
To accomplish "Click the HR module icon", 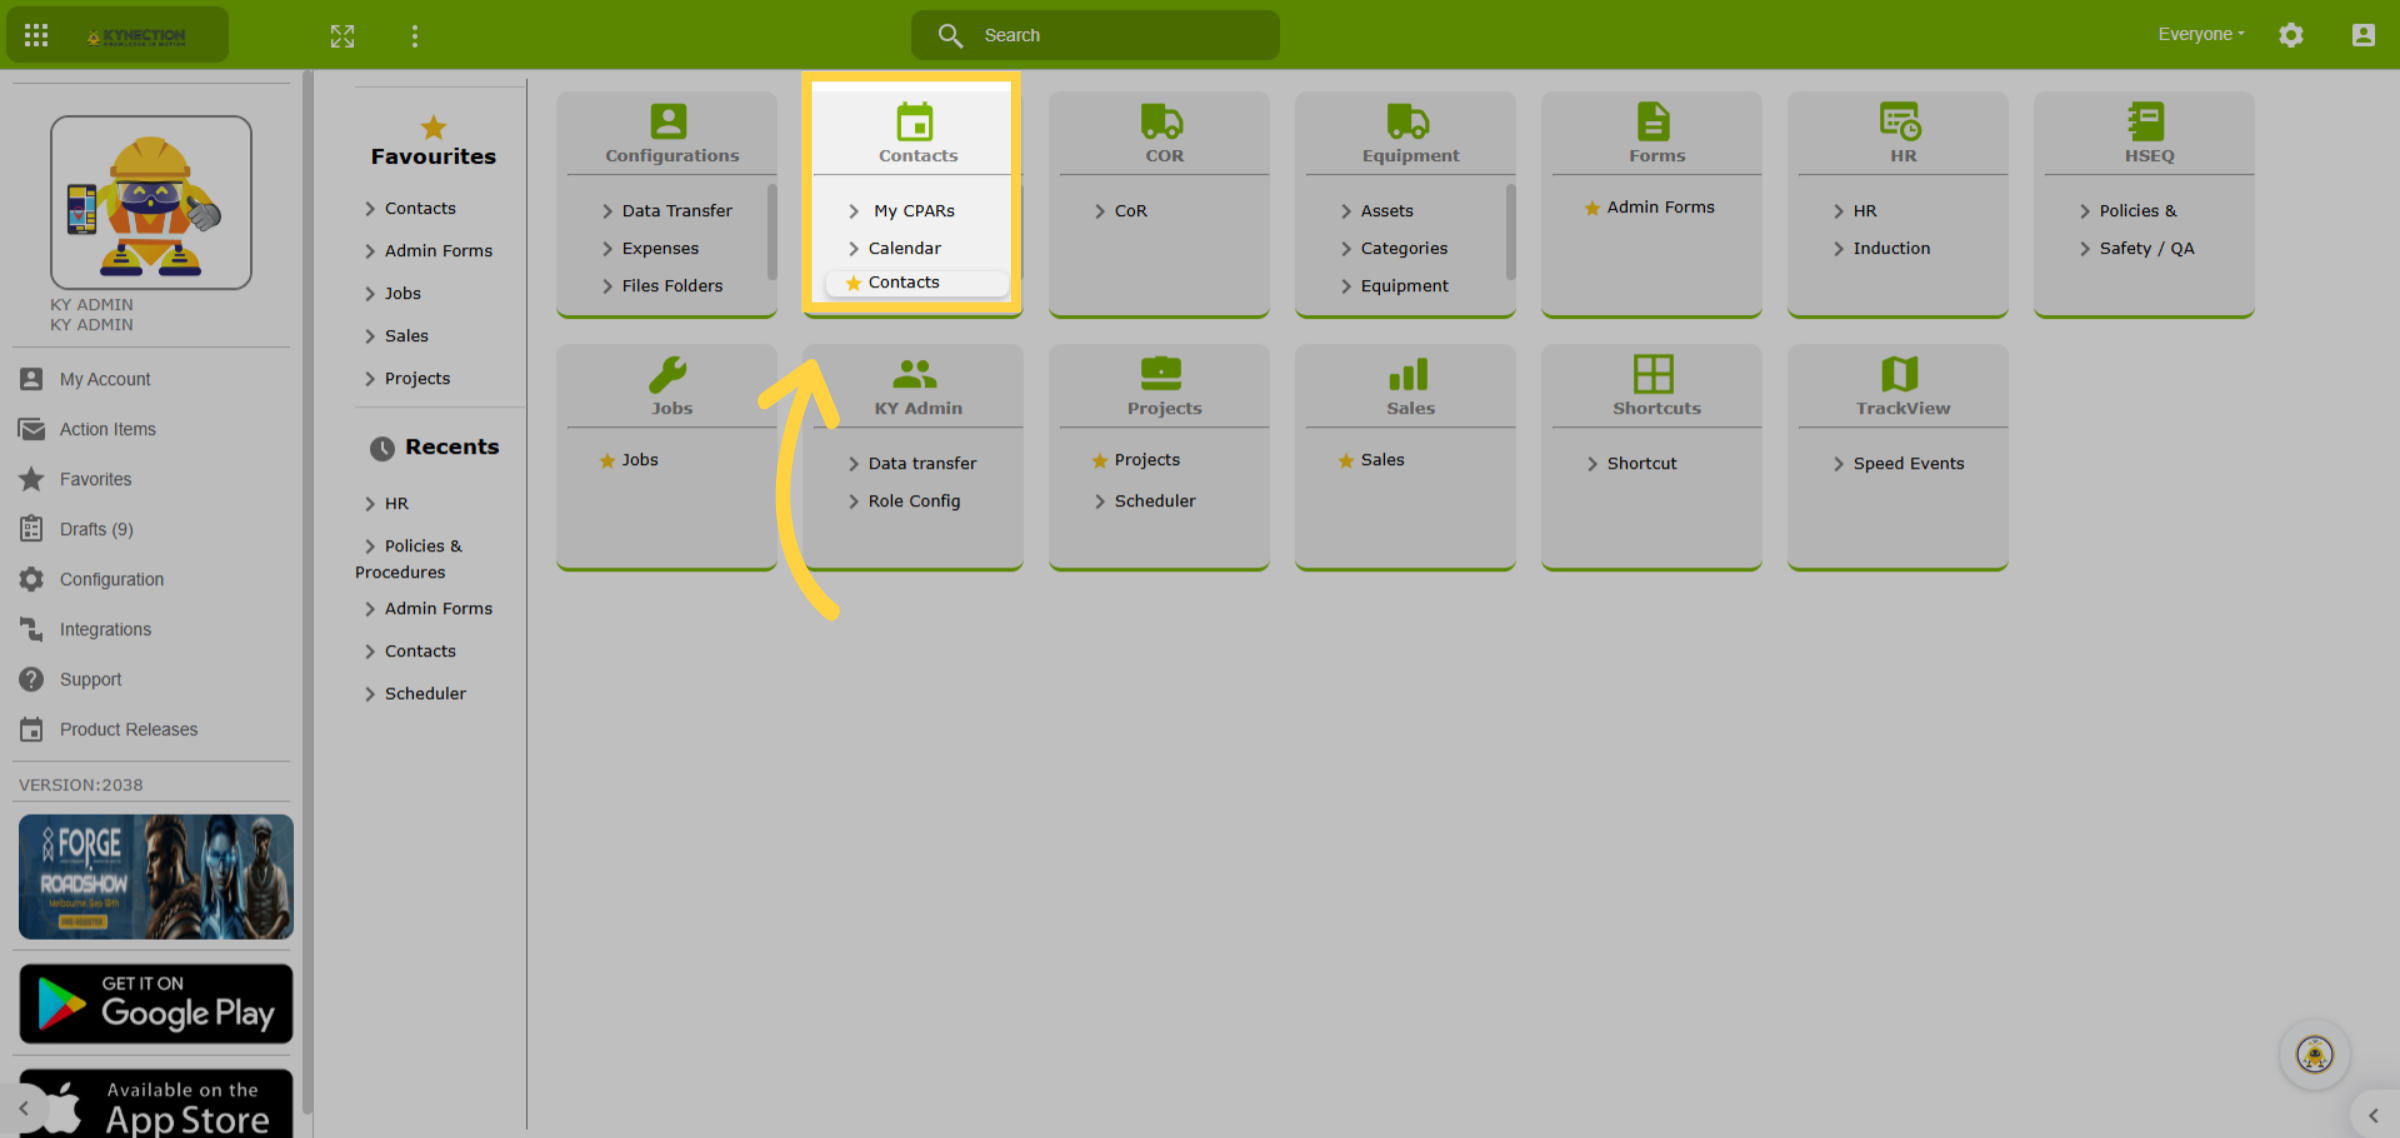I will [x=1900, y=121].
